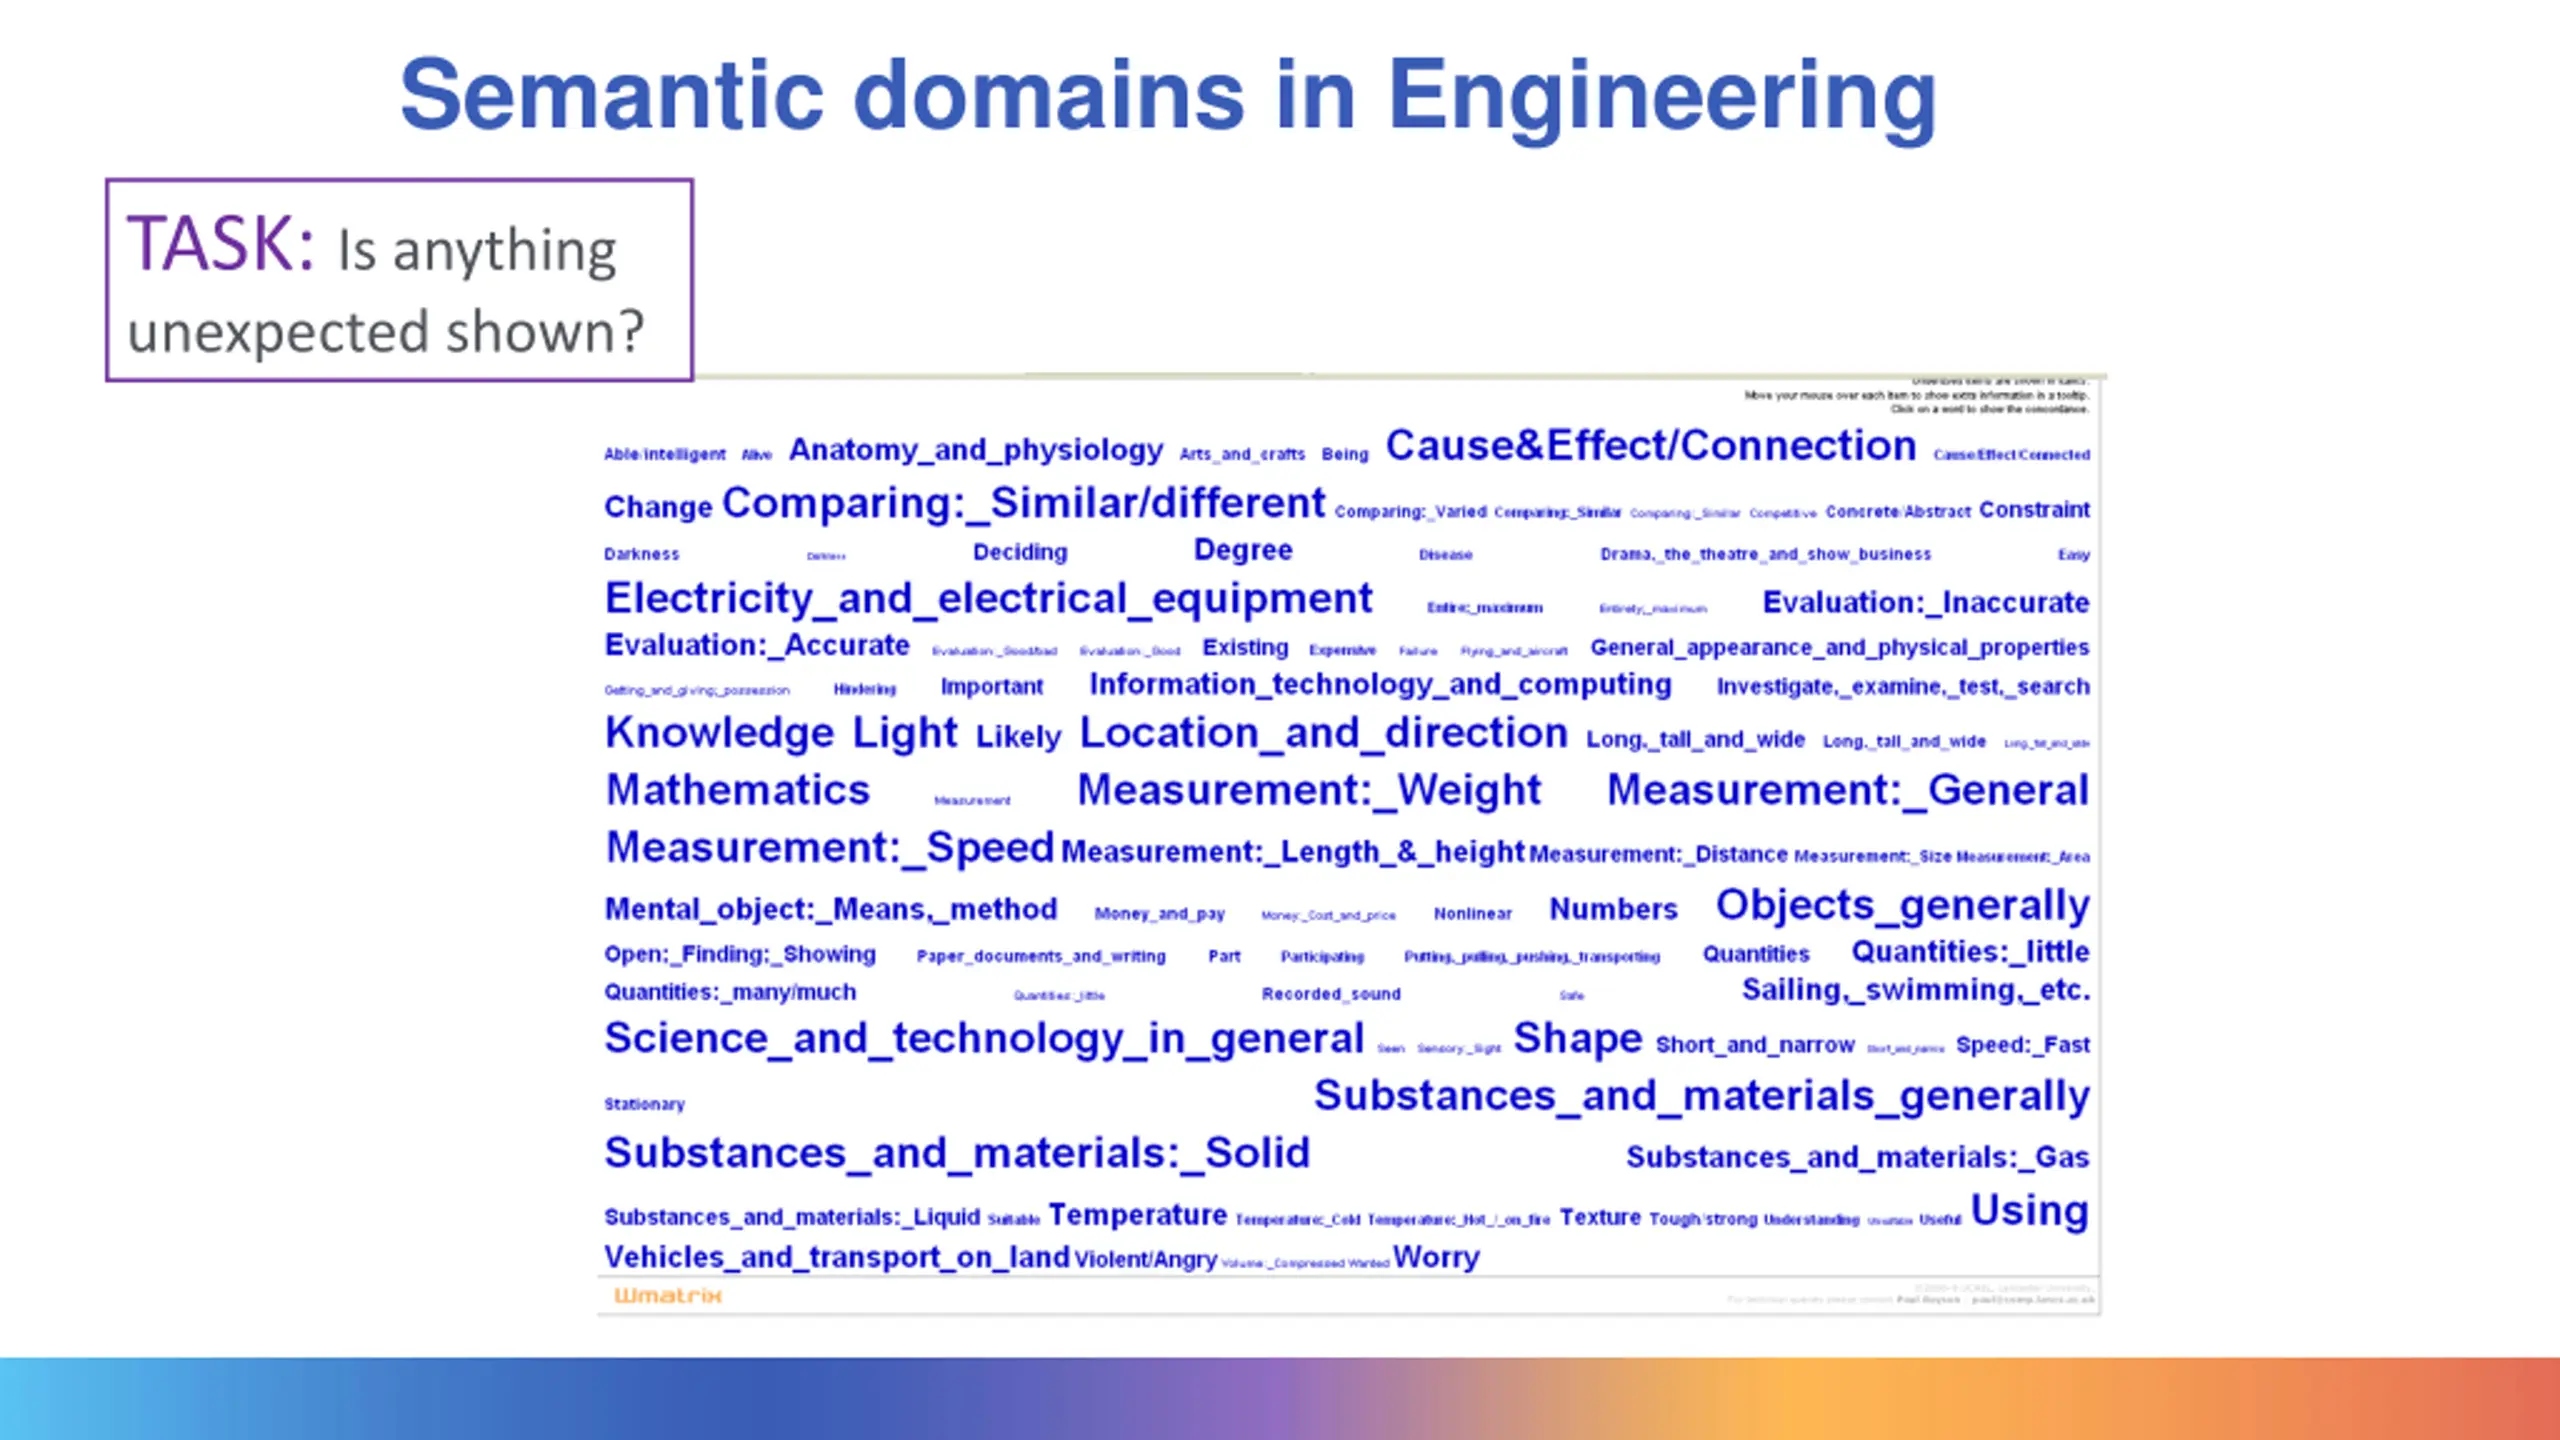Click the Being tag
The height and width of the screenshot is (1440, 2560).
(x=1345, y=454)
